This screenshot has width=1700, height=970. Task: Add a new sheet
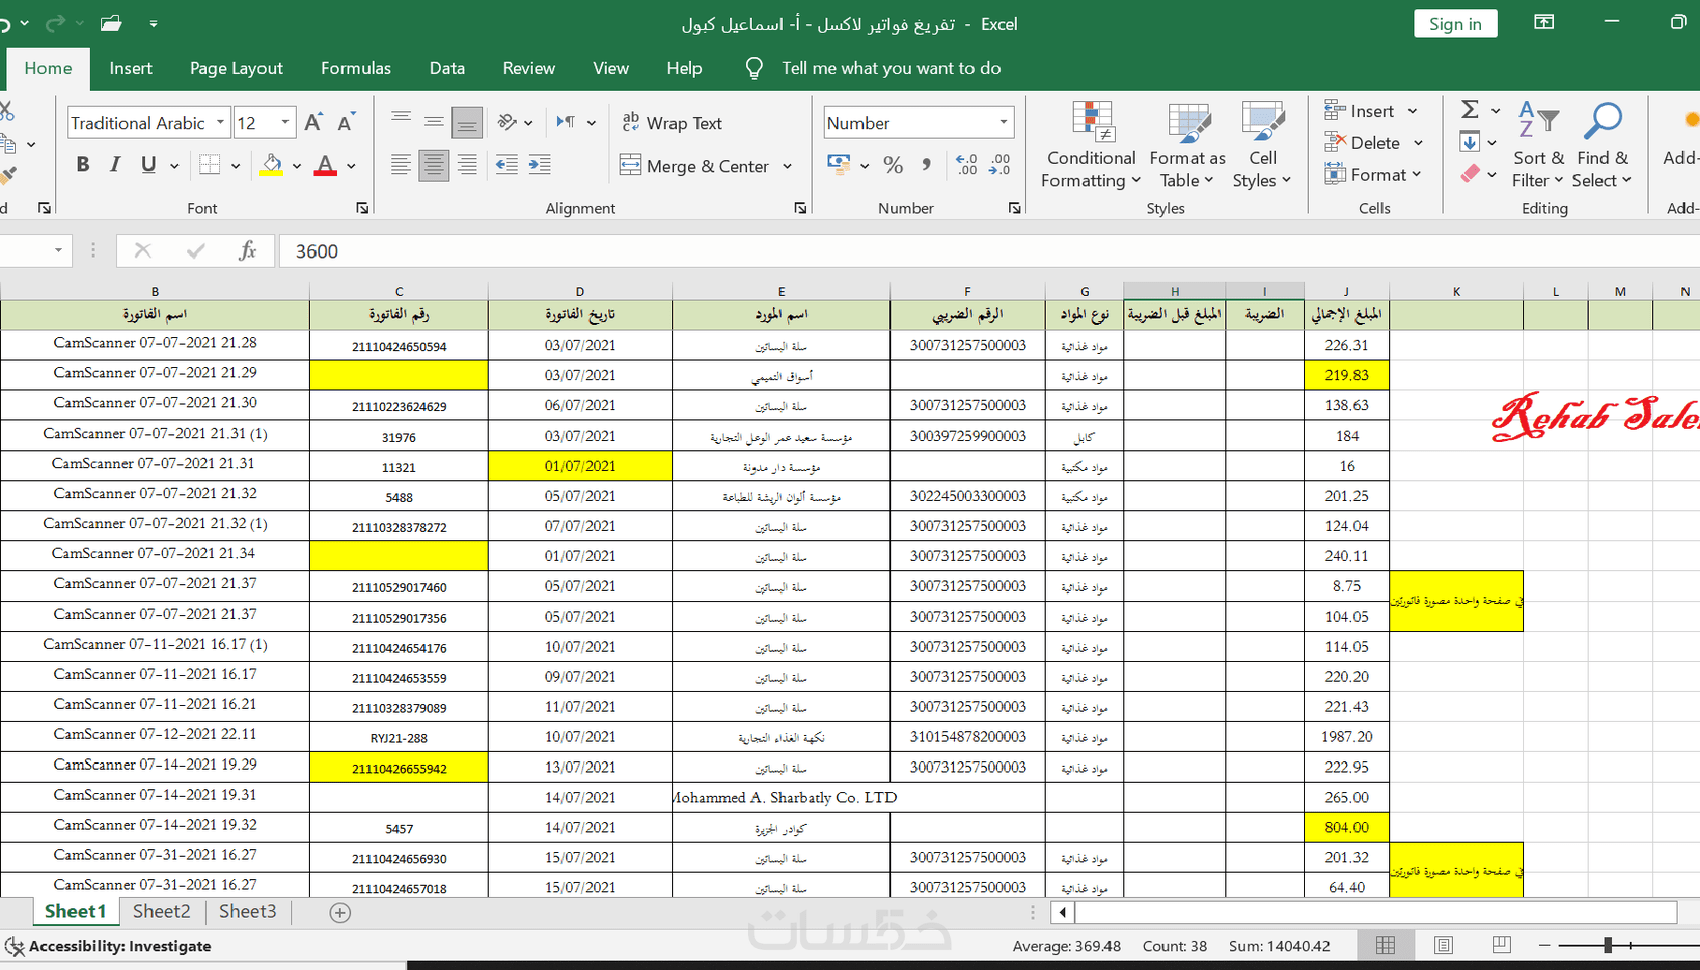tap(340, 912)
